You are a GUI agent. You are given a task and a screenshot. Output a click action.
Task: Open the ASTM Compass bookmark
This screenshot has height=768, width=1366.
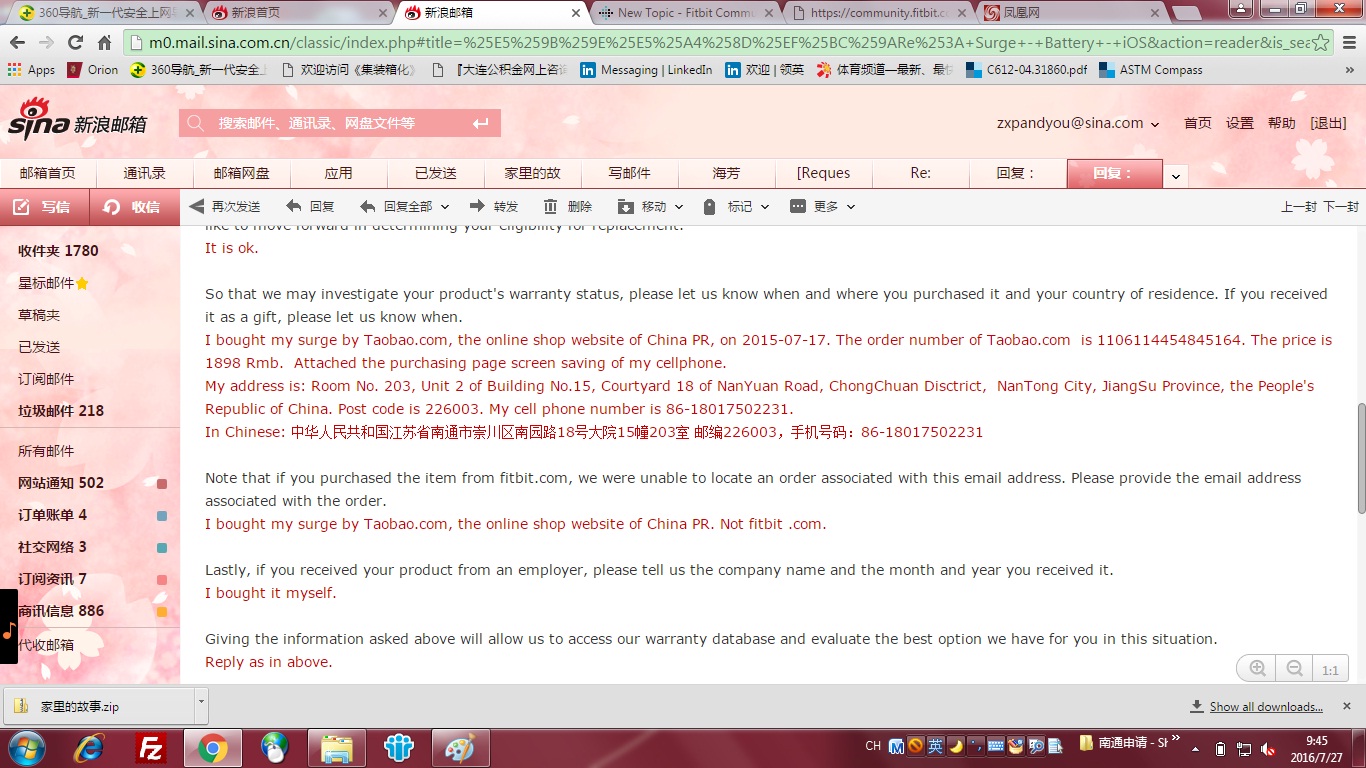(x=1150, y=70)
